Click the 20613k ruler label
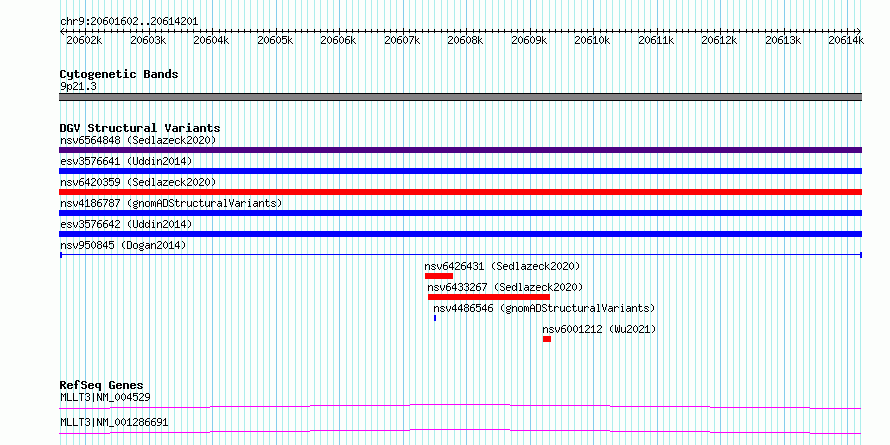The height and width of the screenshot is (445, 890). [x=783, y=40]
